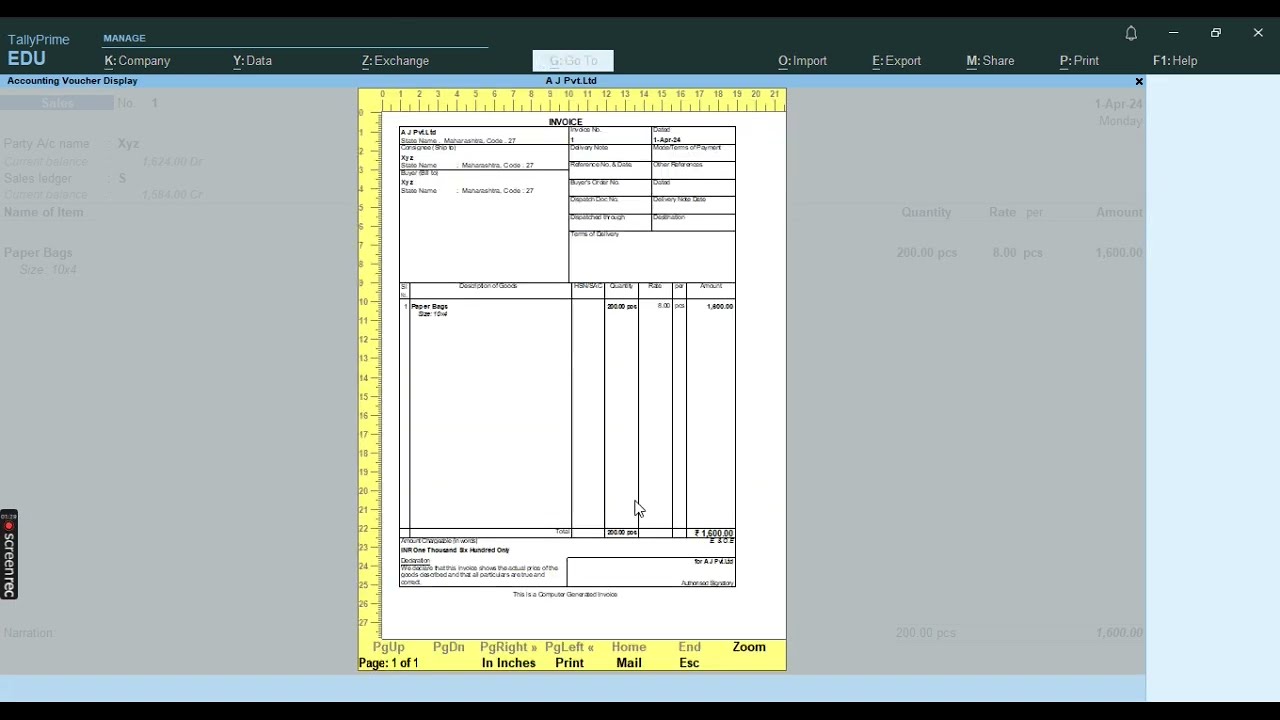This screenshot has width=1280, height=720.
Task: Click the screenrec recorder widget
Action: [x=9, y=555]
